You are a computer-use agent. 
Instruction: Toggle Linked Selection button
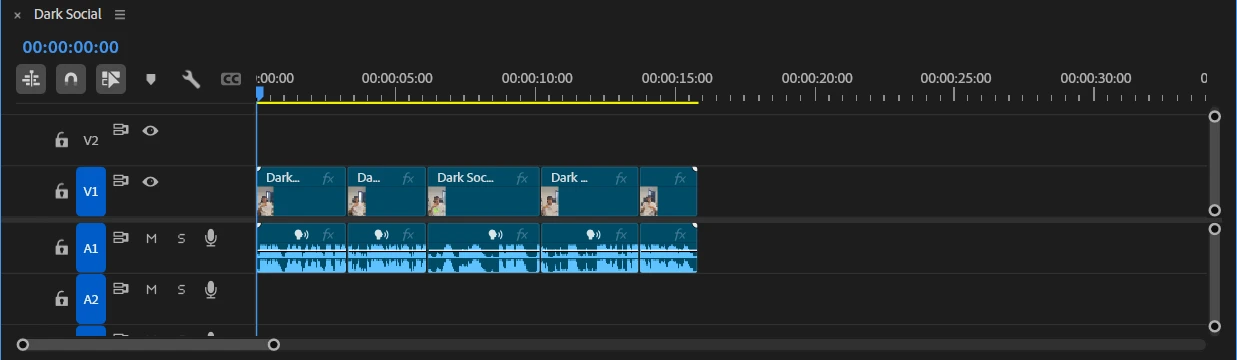(x=110, y=79)
